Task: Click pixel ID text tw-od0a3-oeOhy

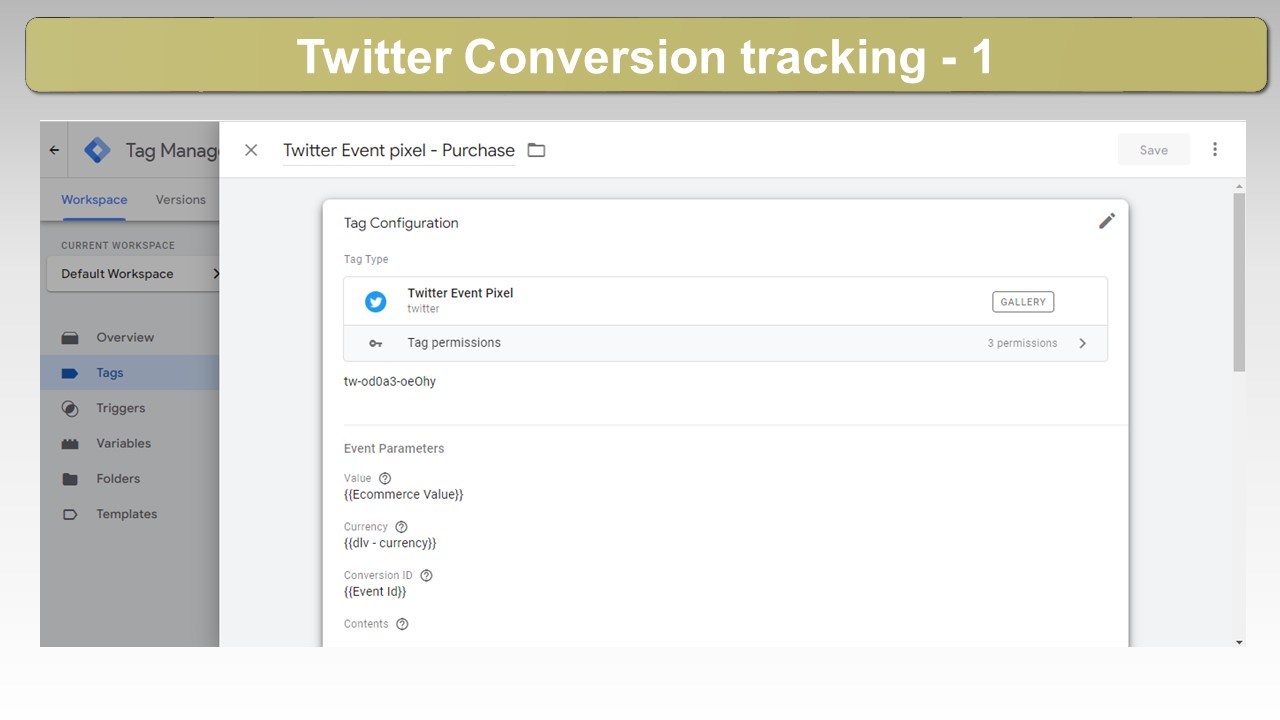Action: 390,382
